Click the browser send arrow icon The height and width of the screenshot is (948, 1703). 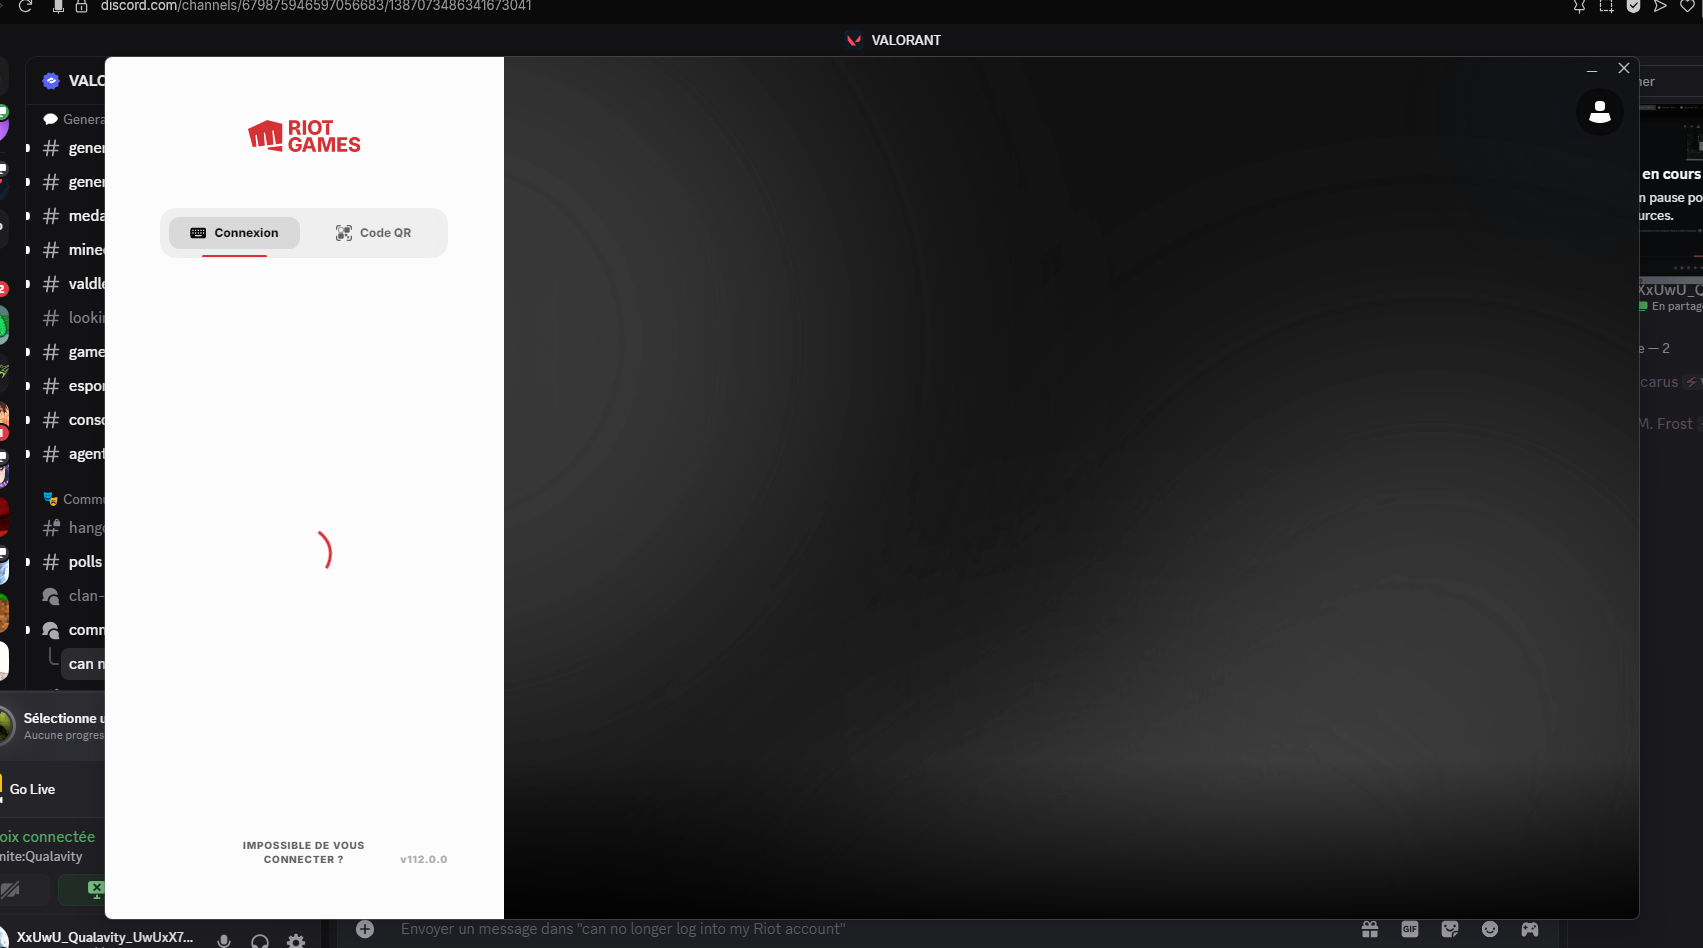[1660, 6]
